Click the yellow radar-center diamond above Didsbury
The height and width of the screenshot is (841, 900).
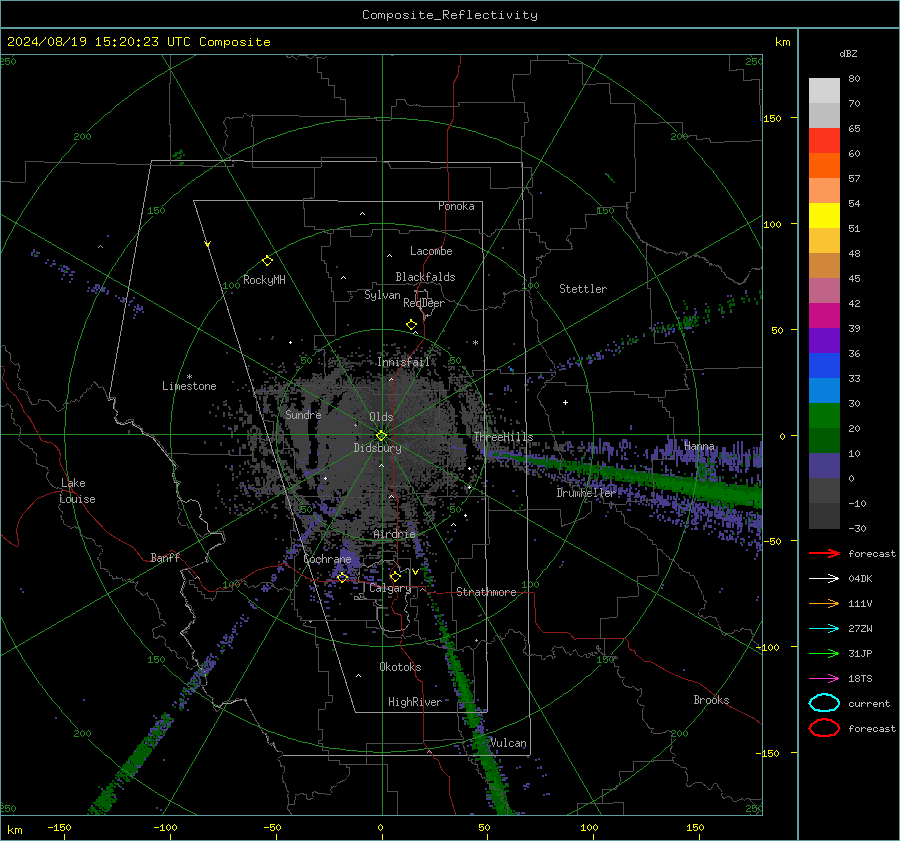pyautogui.click(x=381, y=436)
